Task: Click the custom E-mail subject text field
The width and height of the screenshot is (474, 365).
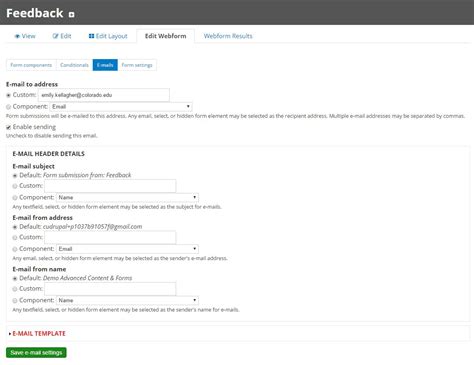Action: coord(110,186)
